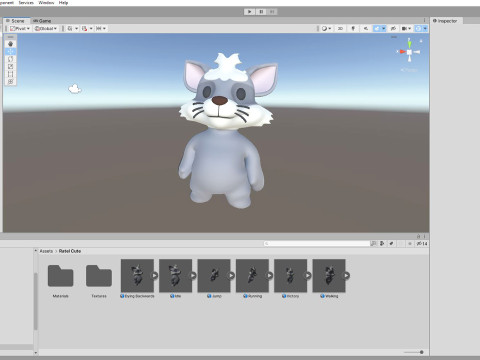Click the red X axis of scene gizmo
This screenshot has width=480, height=360.
click(402, 52)
